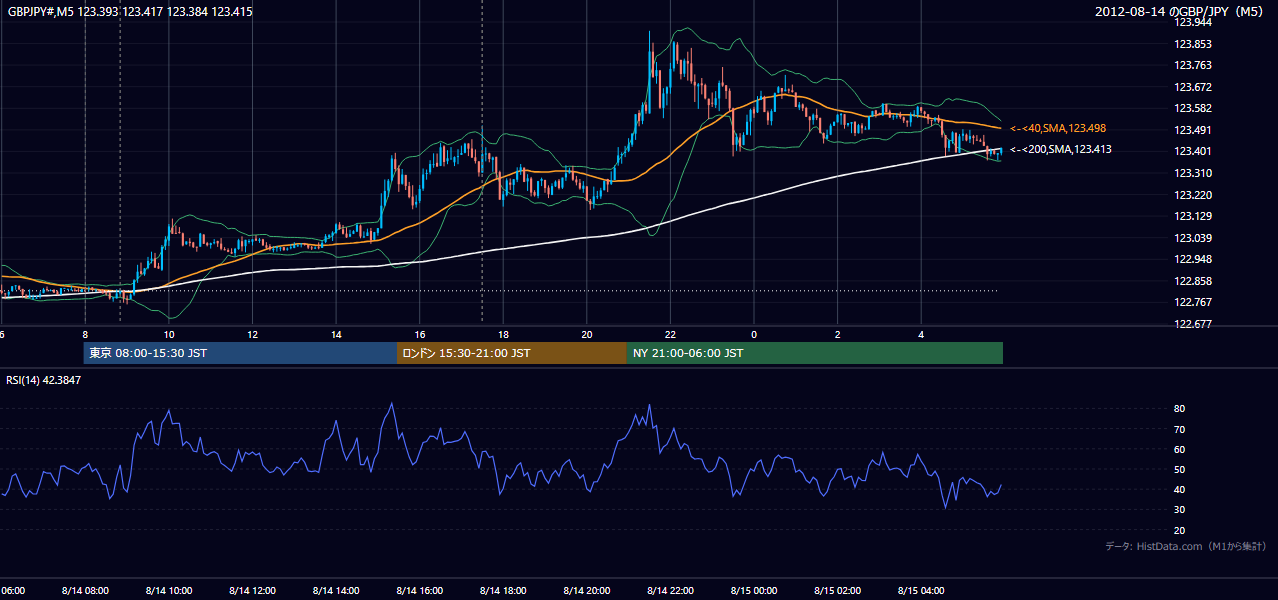Image resolution: width=1278 pixels, height=600 pixels.
Task: Click price axis label 122.948
Action: click(1192, 259)
